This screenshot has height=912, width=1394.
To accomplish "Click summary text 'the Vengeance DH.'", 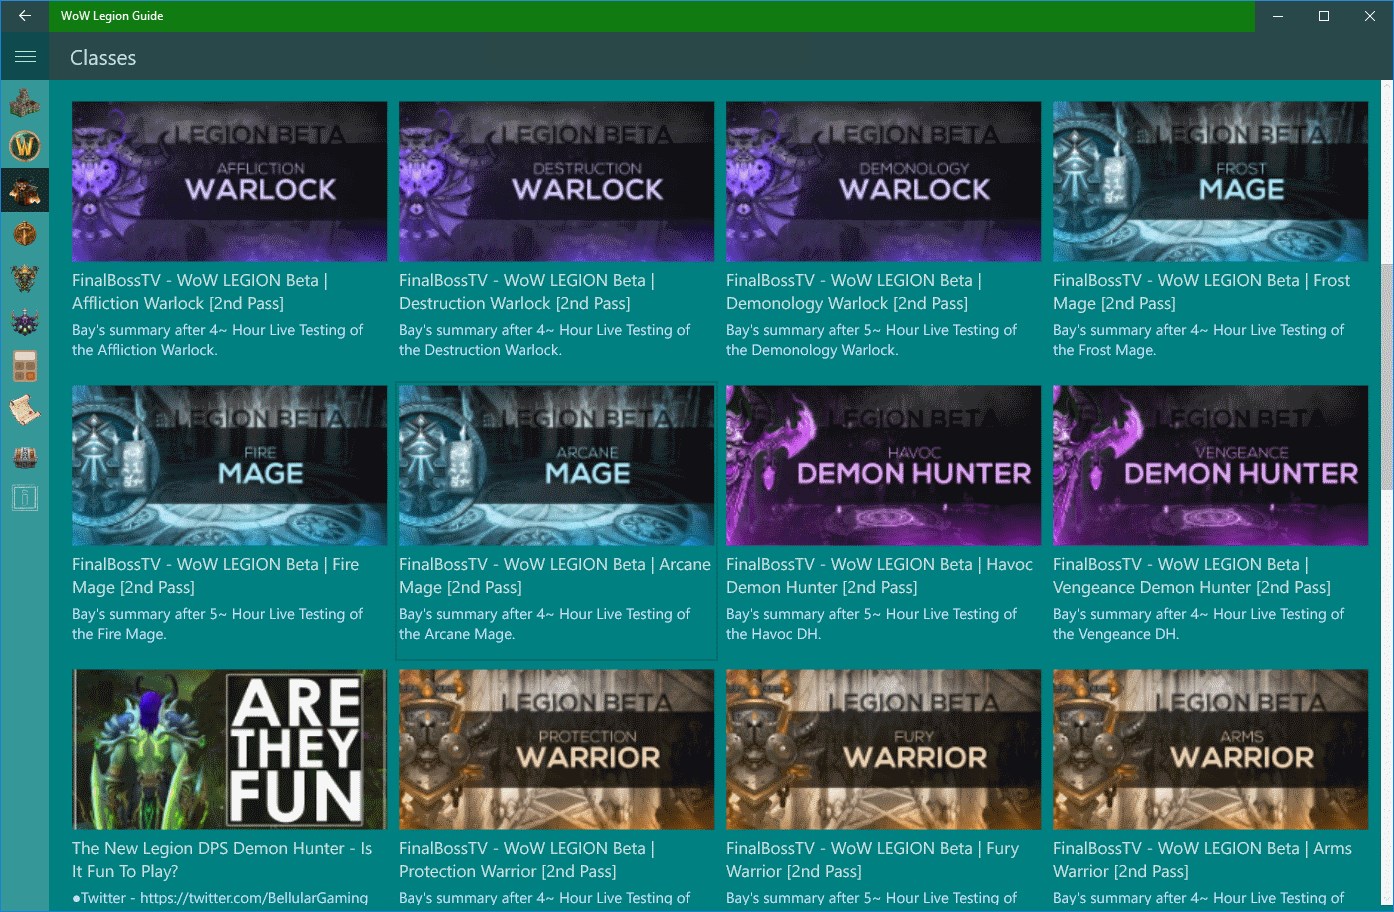I will coord(1116,634).
